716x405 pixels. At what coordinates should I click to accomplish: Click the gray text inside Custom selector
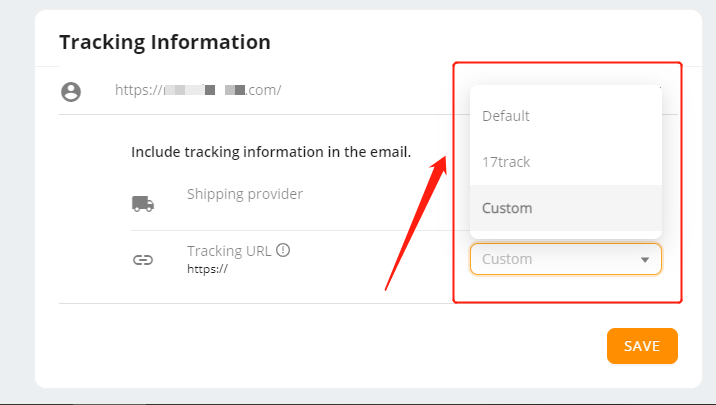pyautogui.click(x=507, y=259)
